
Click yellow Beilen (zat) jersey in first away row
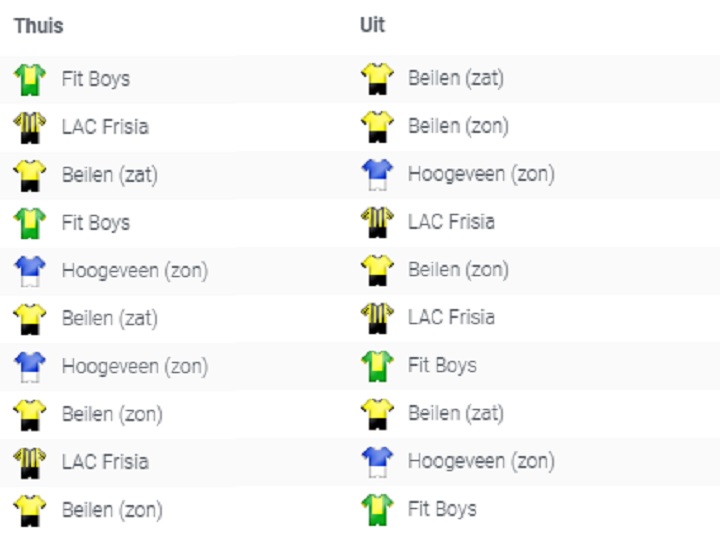377,79
